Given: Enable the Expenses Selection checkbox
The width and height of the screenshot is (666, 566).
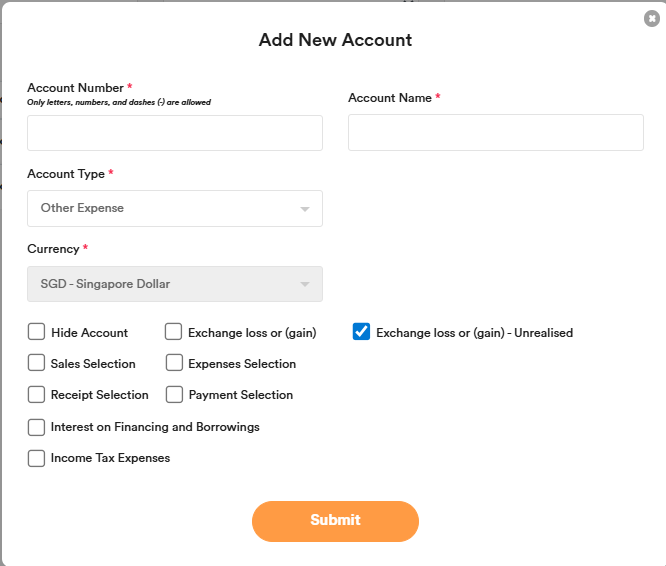Looking at the screenshot, I should pyautogui.click(x=174, y=363).
